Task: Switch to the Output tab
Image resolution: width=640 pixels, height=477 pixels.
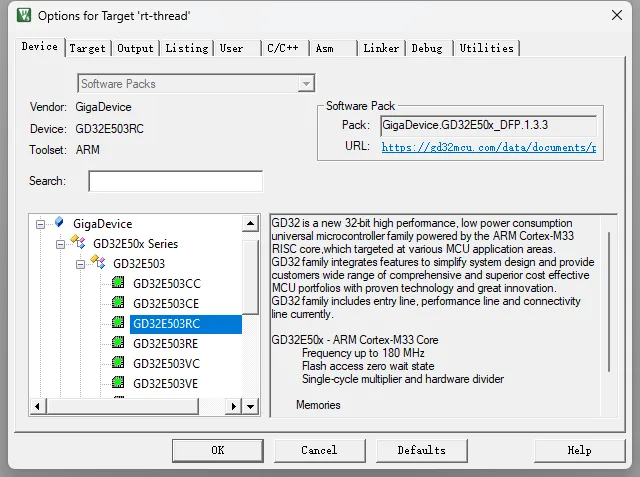Action: click(x=136, y=49)
